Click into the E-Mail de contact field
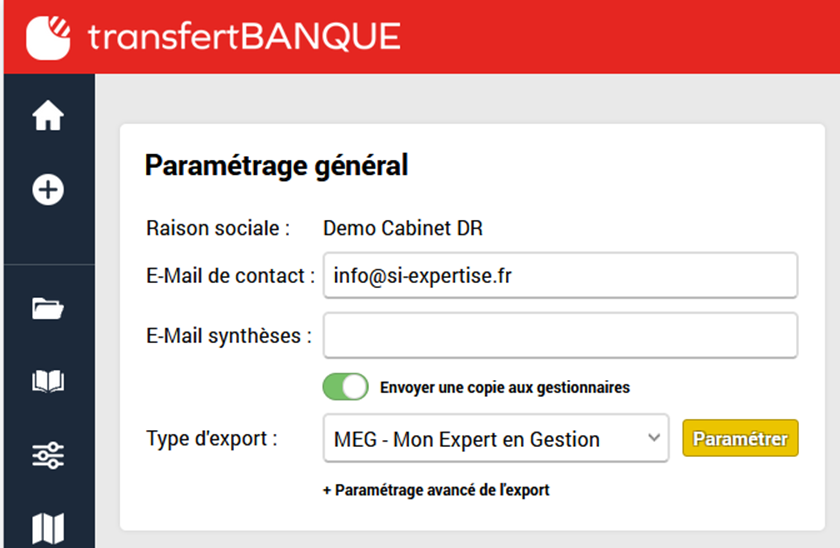The height and width of the screenshot is (548, 840). (x=560, y=276)
